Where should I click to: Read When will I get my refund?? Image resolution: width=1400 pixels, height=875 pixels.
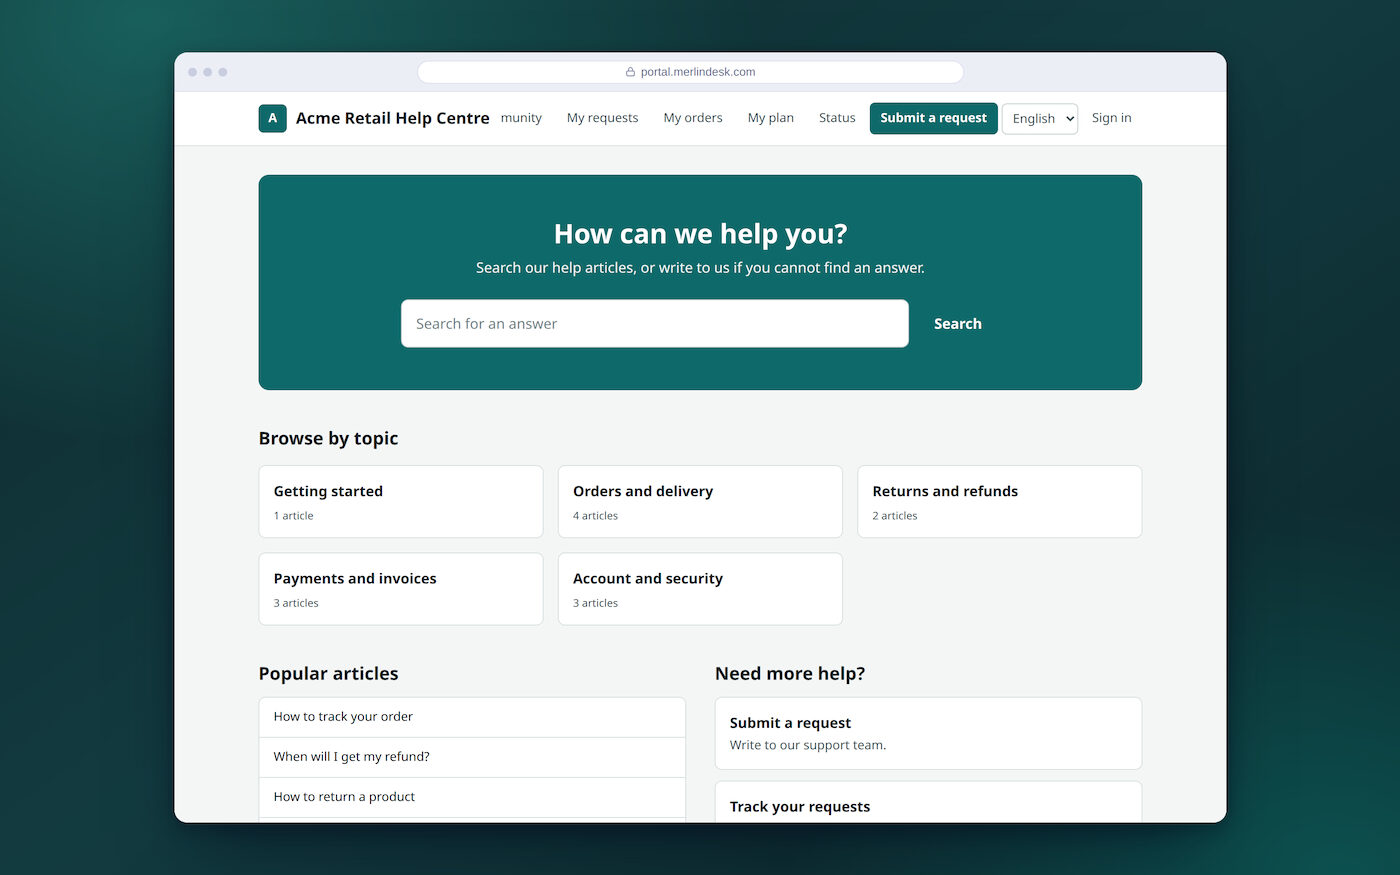[x=472, y=757]
